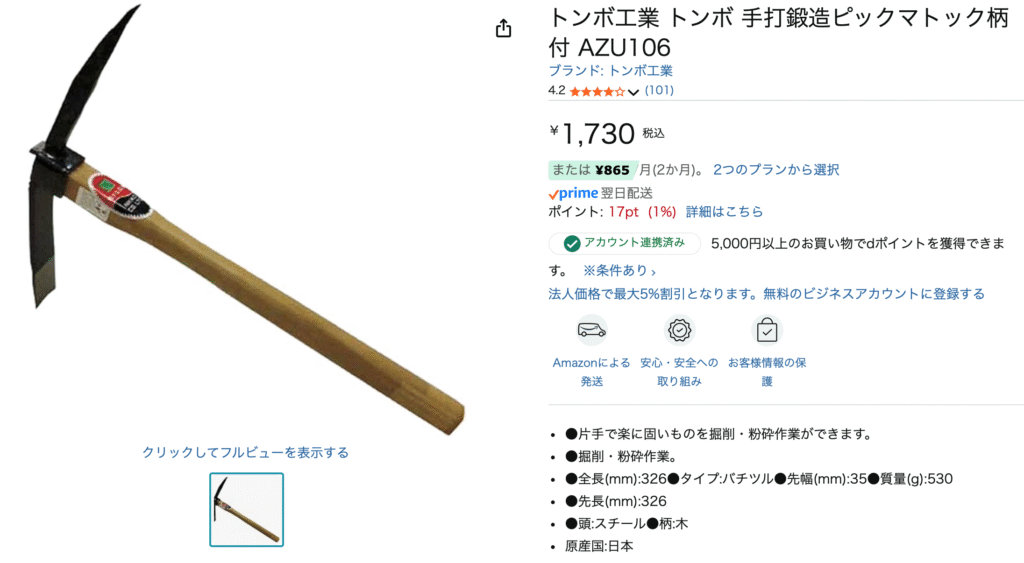Expand the ※条件あり conditions link

[x=618, y=270]
